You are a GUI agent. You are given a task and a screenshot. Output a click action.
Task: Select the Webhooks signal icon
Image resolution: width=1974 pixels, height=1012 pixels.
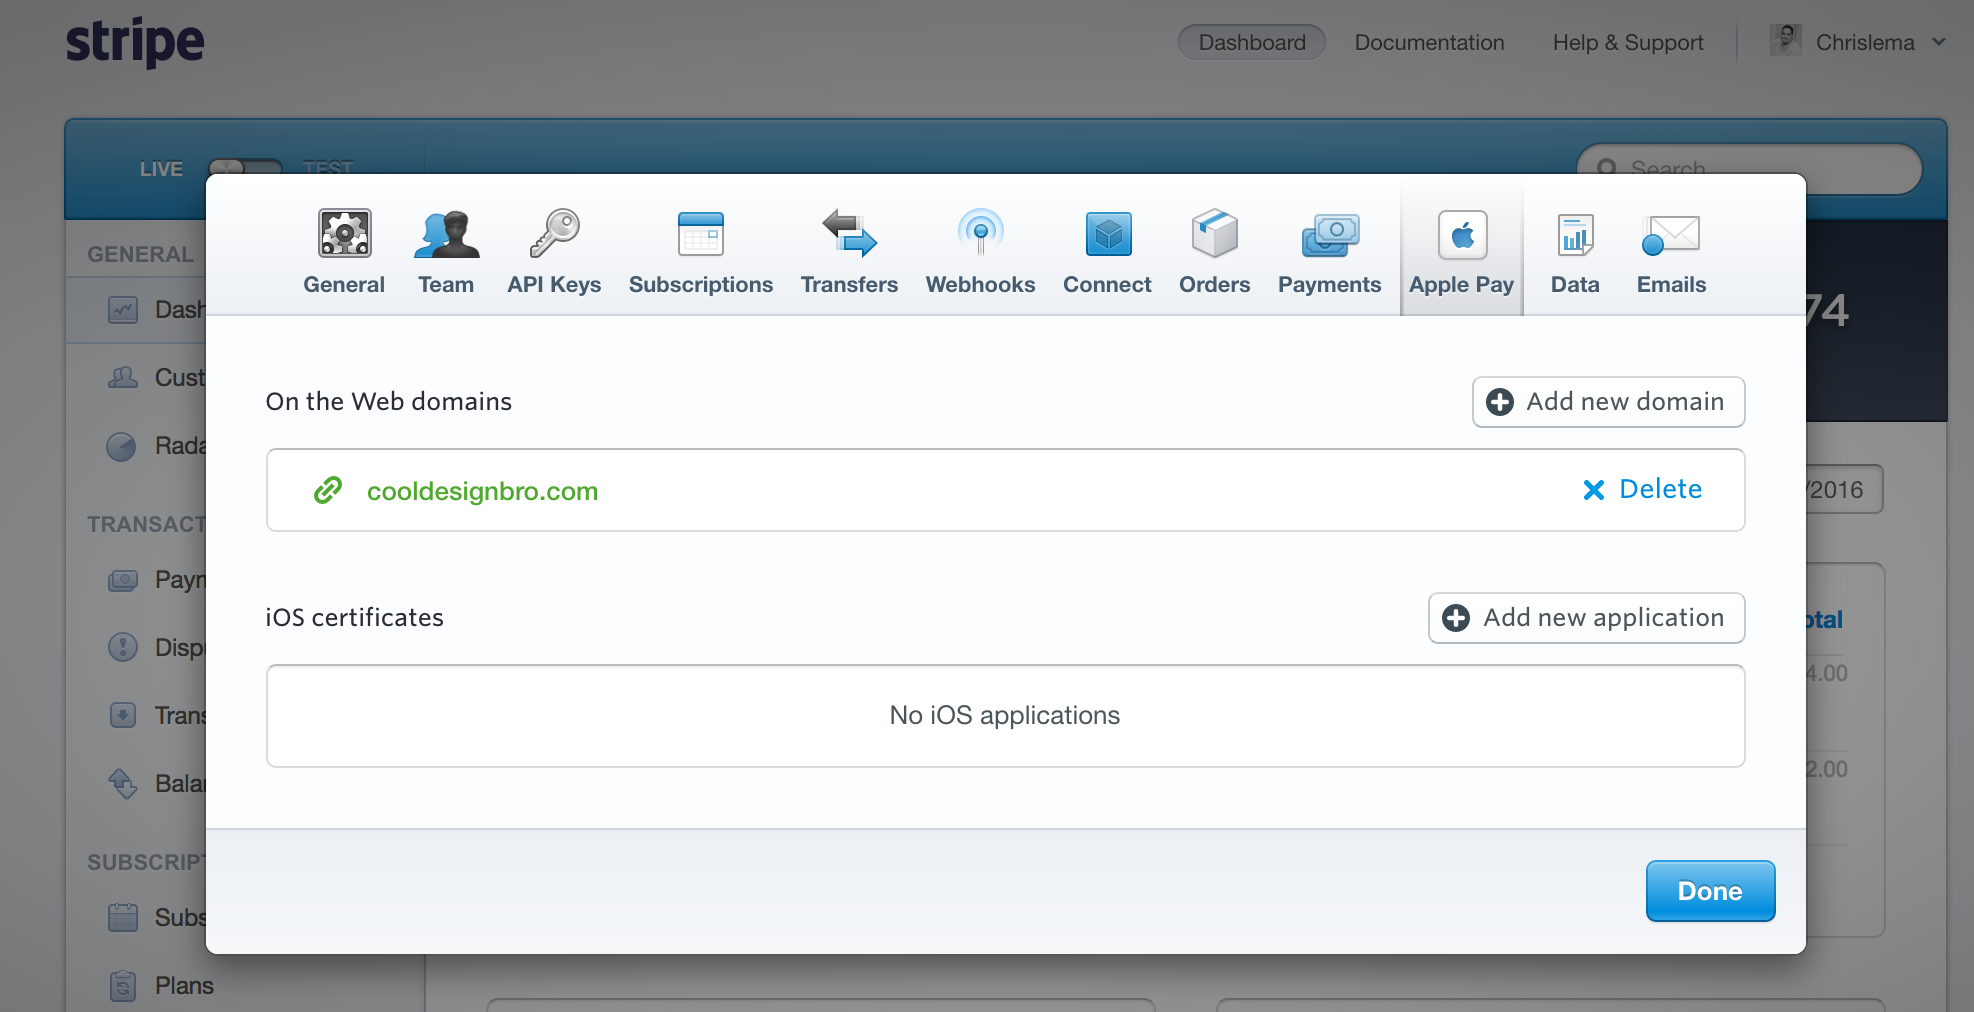980,234
